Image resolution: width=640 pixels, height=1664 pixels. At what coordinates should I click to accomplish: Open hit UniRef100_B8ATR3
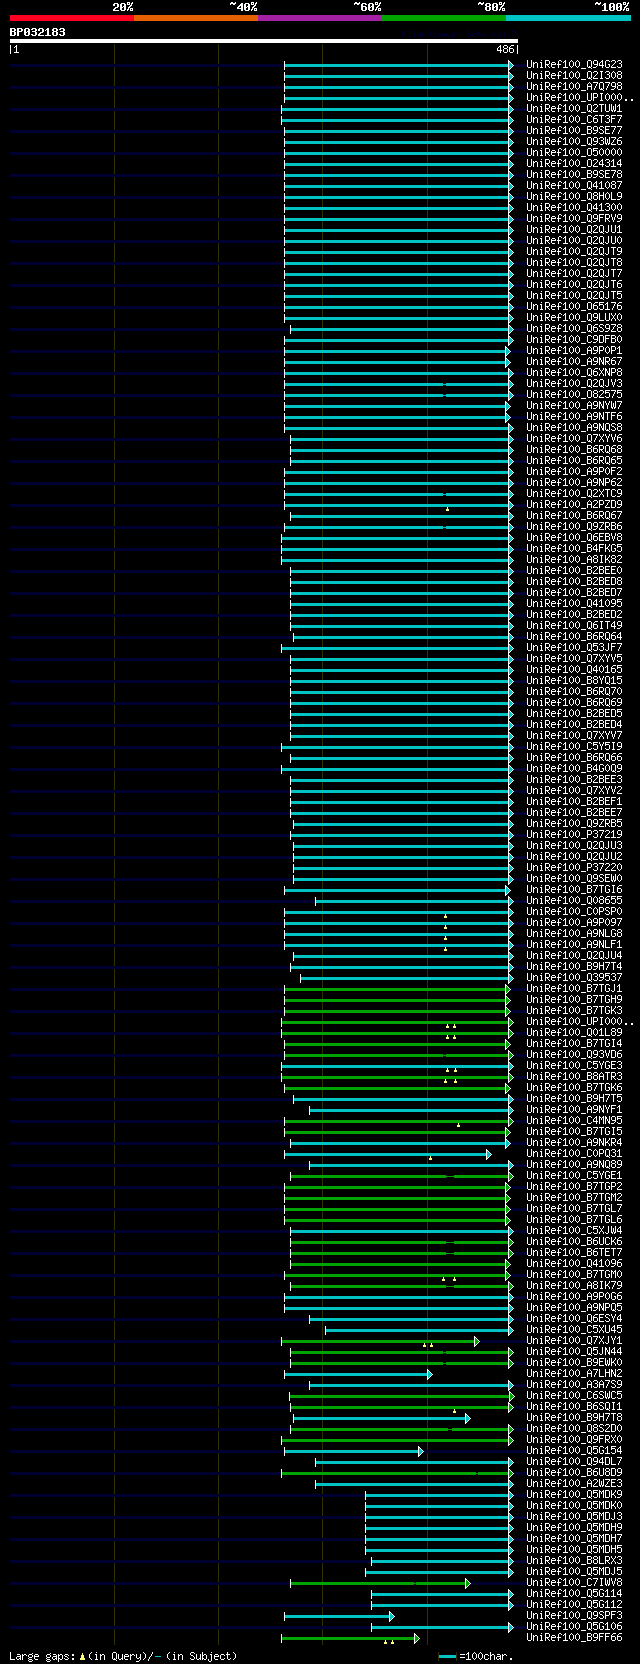point(574,1077)
